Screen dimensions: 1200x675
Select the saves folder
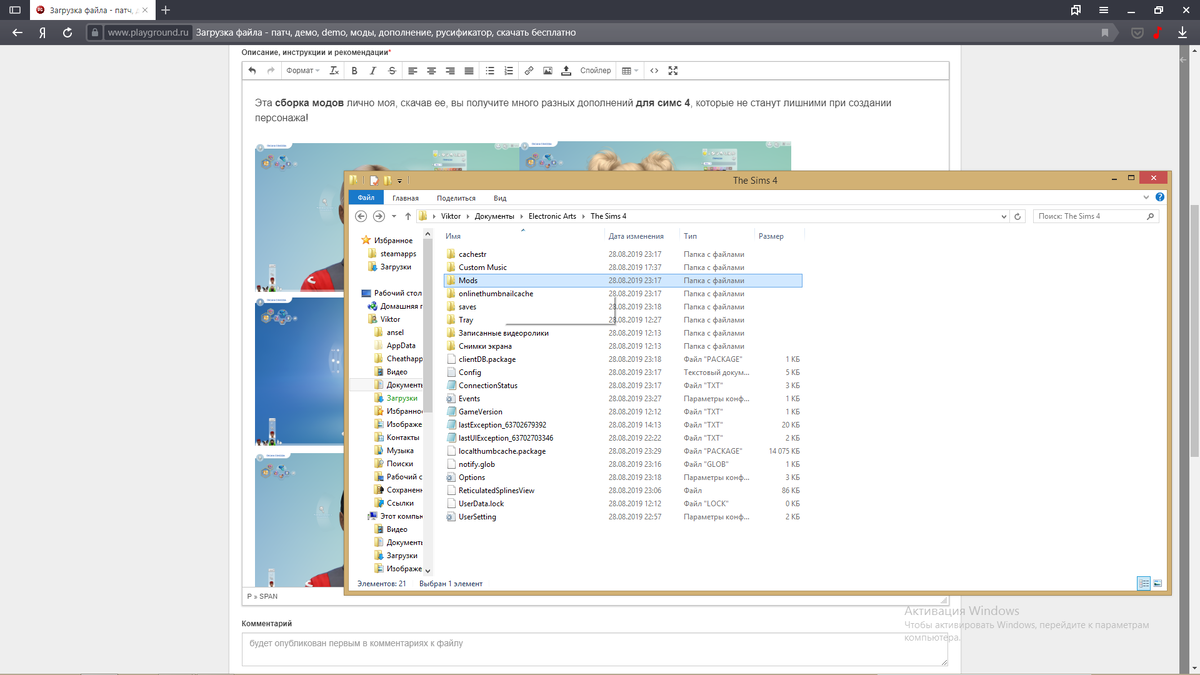coord(467,307)
